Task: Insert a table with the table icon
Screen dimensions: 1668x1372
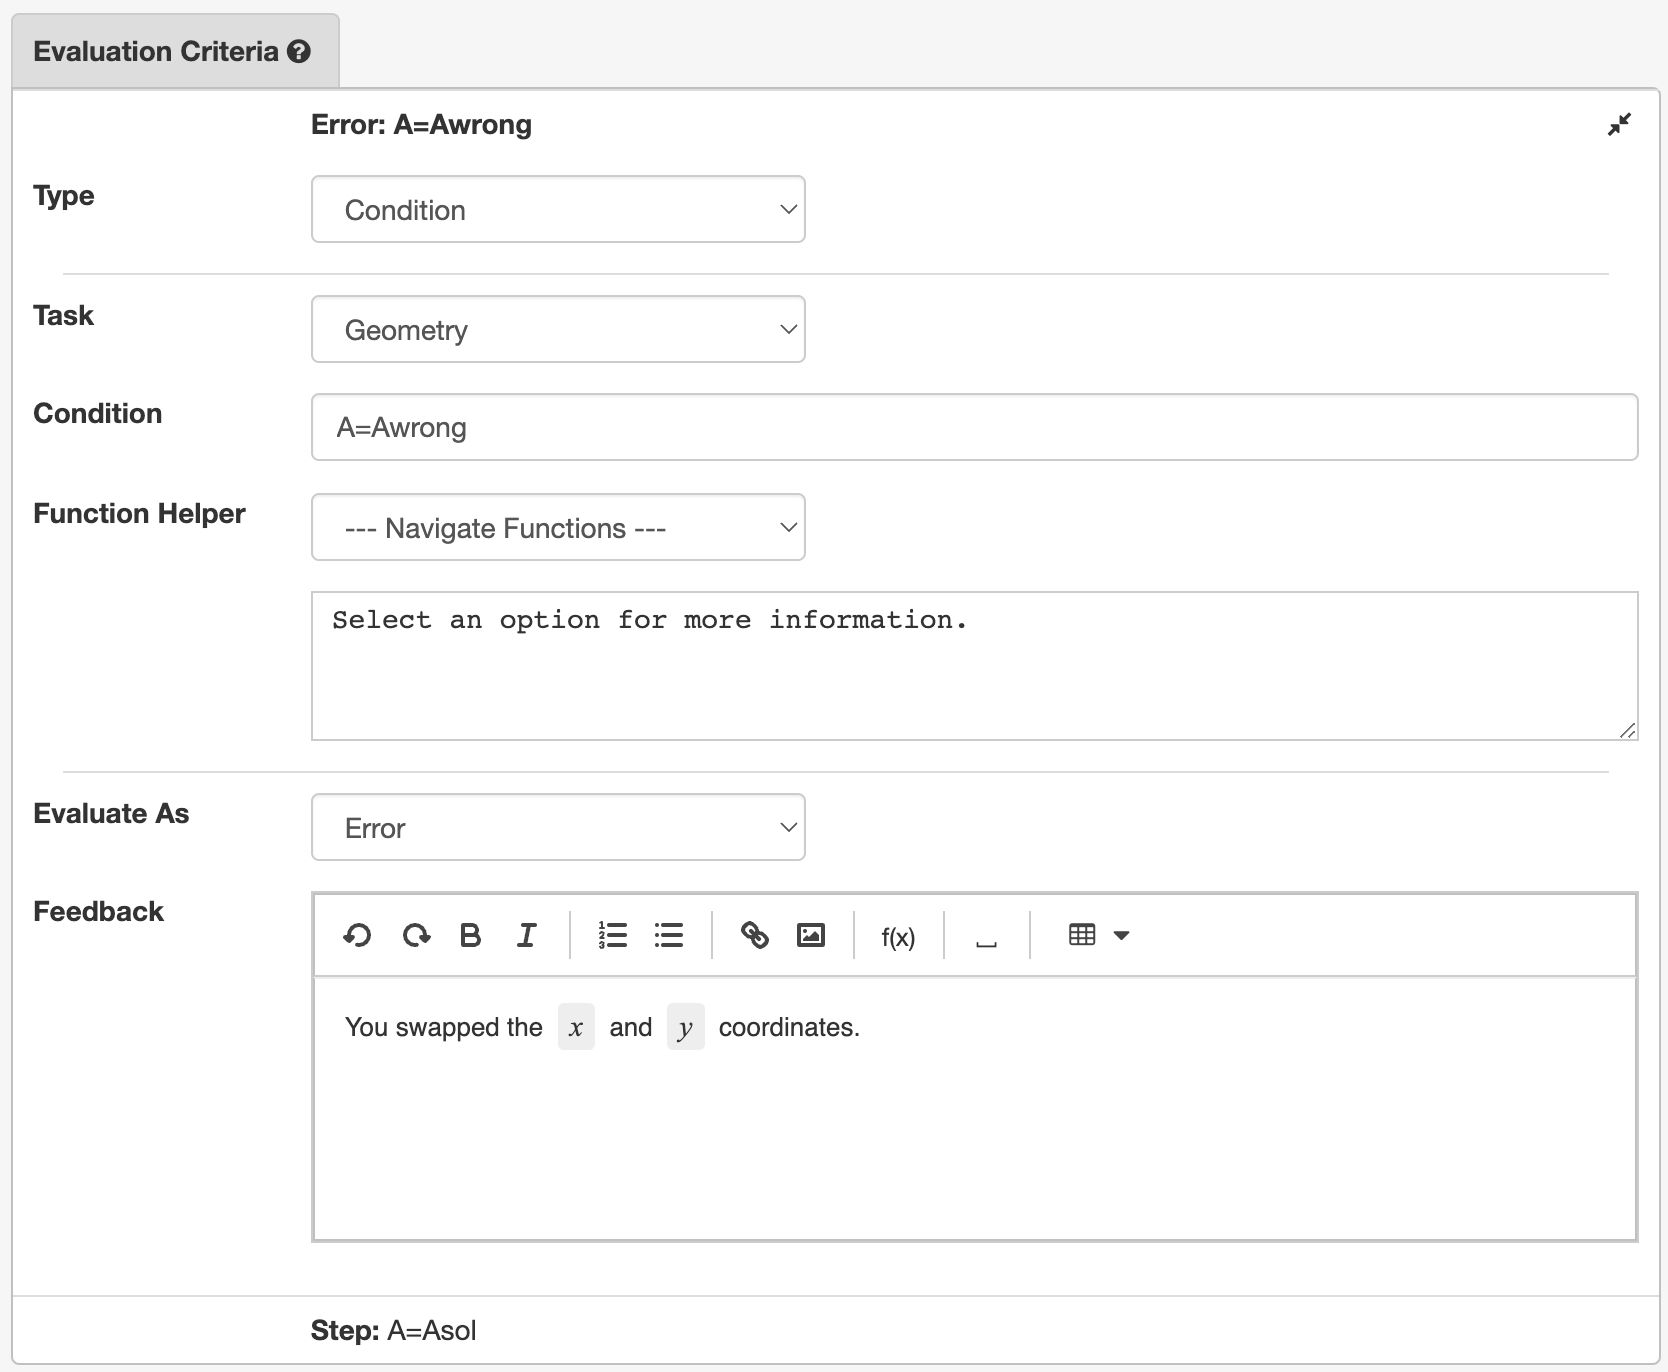Action: coord(1081,935)
